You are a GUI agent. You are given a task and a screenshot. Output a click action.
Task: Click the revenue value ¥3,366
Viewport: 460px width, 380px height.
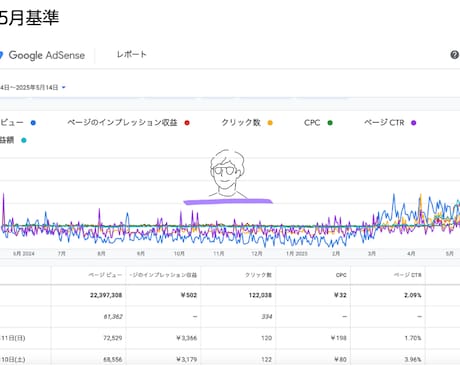click(x=187, y=338)
